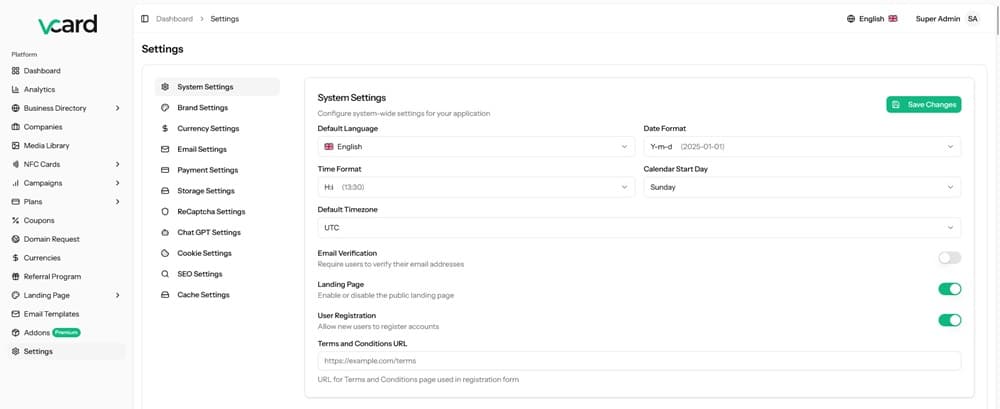
Task: Open the Date Format dropdown
Action: 802,147
